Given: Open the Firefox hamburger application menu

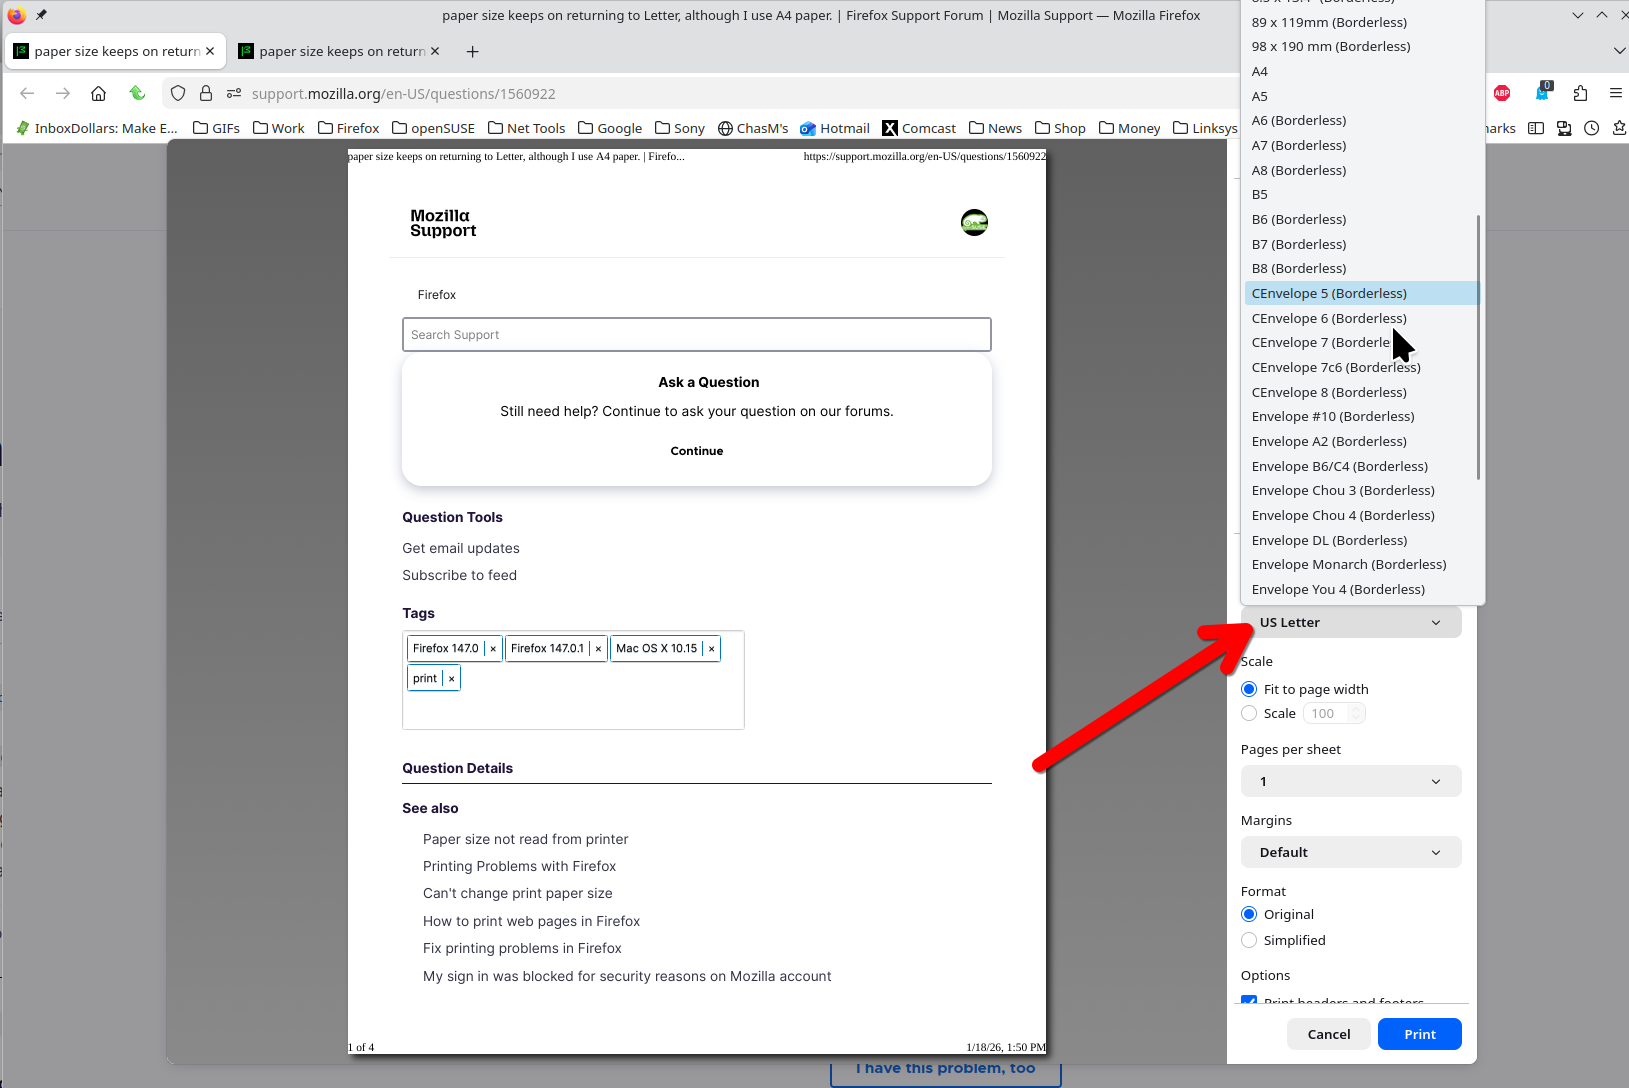Looking at the screenshot, I should click(1616, 93).
